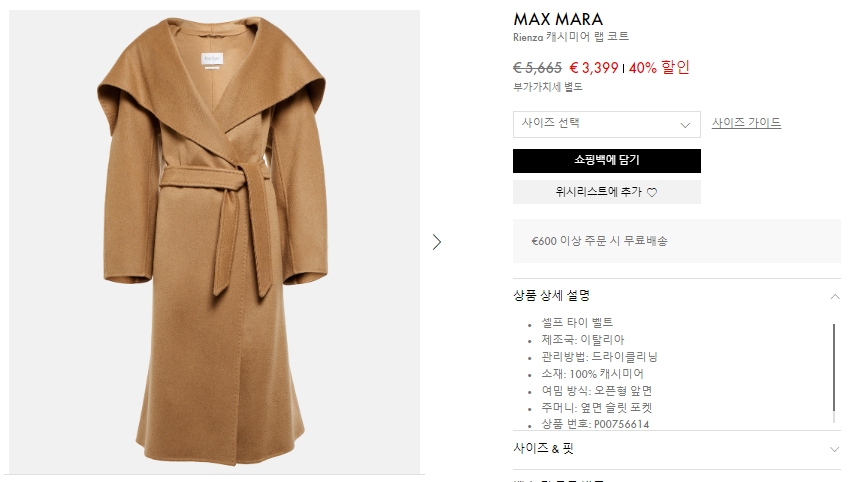Click the chevron arrow inside size selector
Viewport: 849px width, 482px height.
685,125
